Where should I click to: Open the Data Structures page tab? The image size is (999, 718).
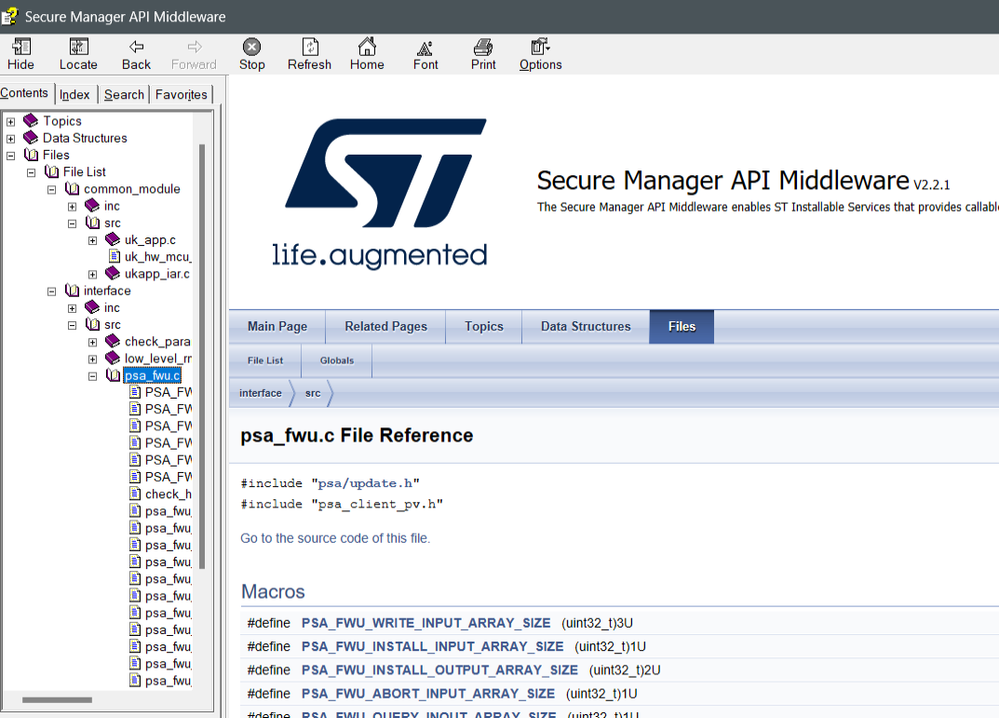[586, 326]
